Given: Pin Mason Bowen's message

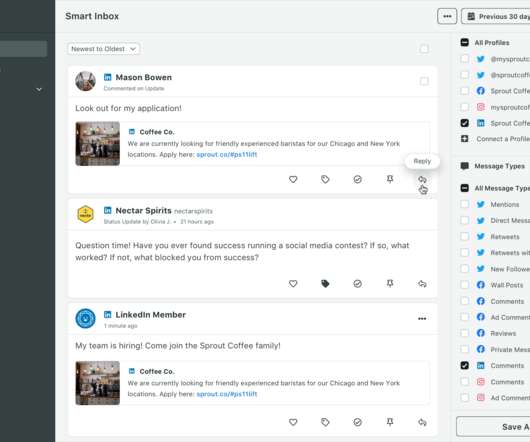Looking at the screenshot, I should (390, 179).
